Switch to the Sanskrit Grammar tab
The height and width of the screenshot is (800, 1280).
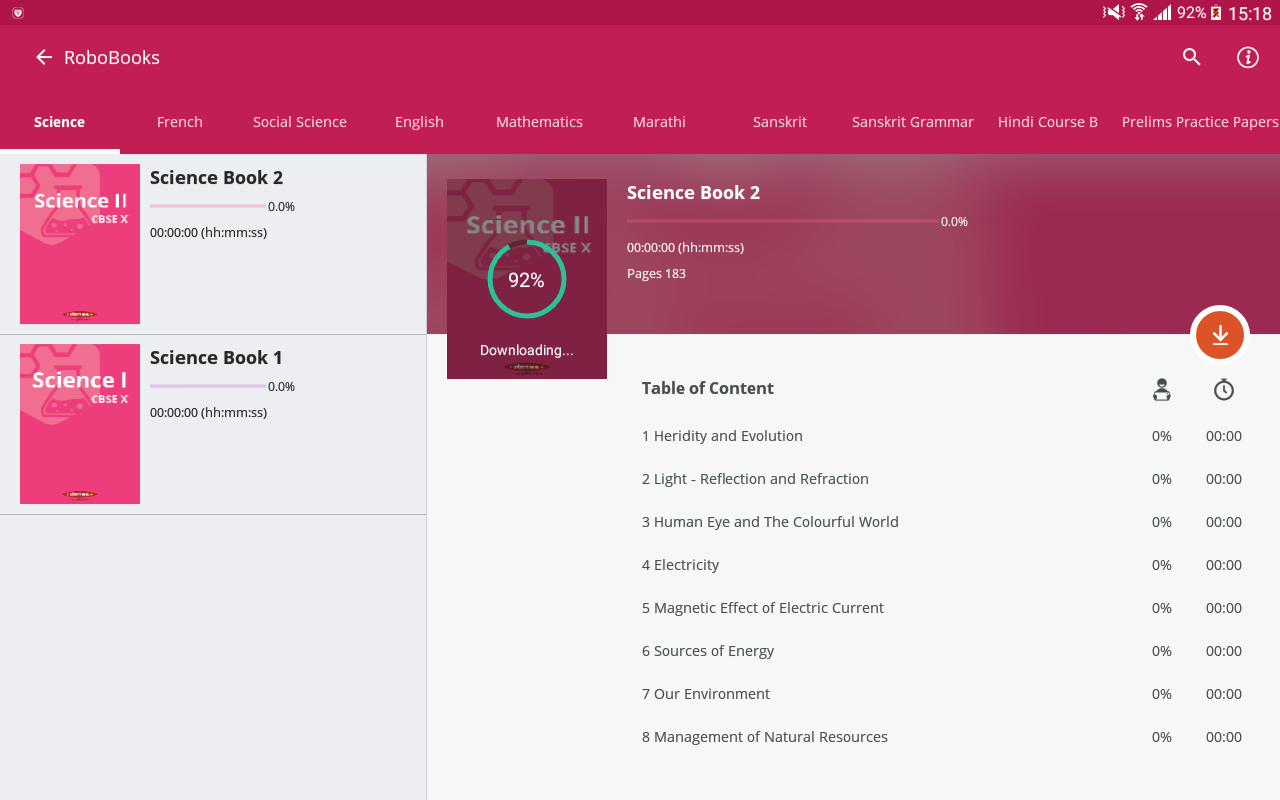click(912, 122)
